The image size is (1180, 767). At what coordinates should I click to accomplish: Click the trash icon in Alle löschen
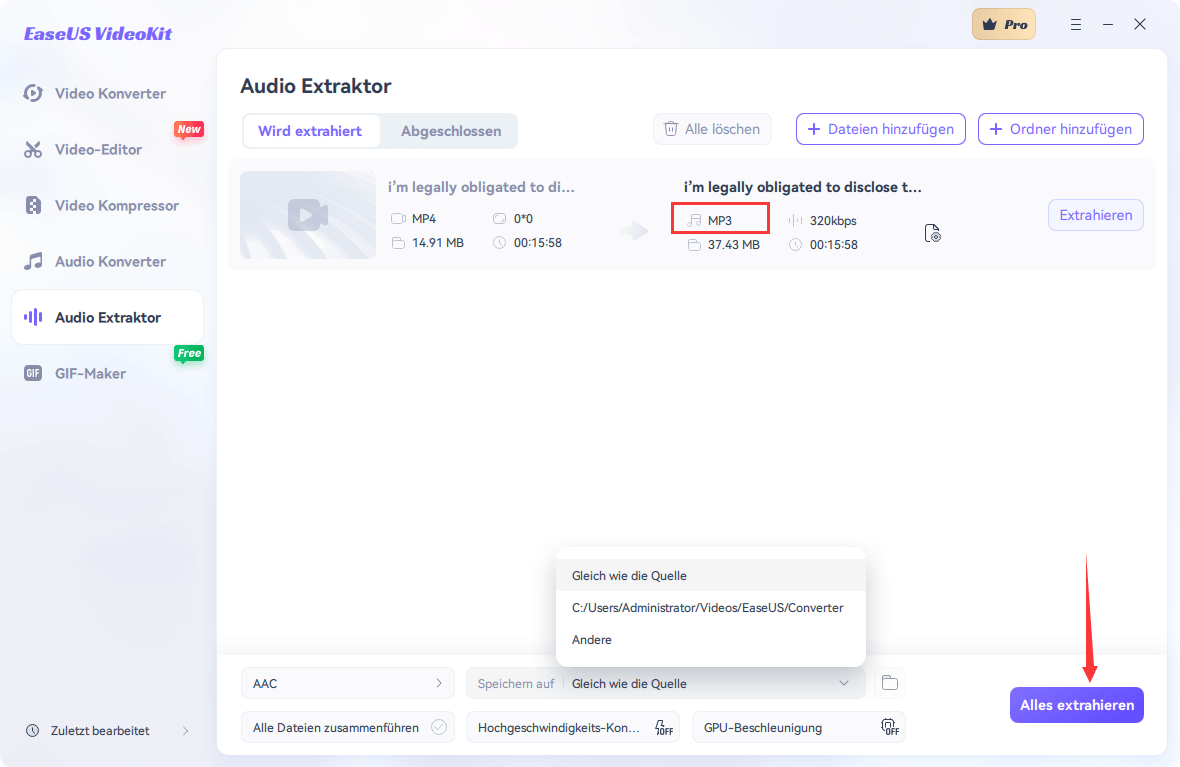(x=671, y=129)
